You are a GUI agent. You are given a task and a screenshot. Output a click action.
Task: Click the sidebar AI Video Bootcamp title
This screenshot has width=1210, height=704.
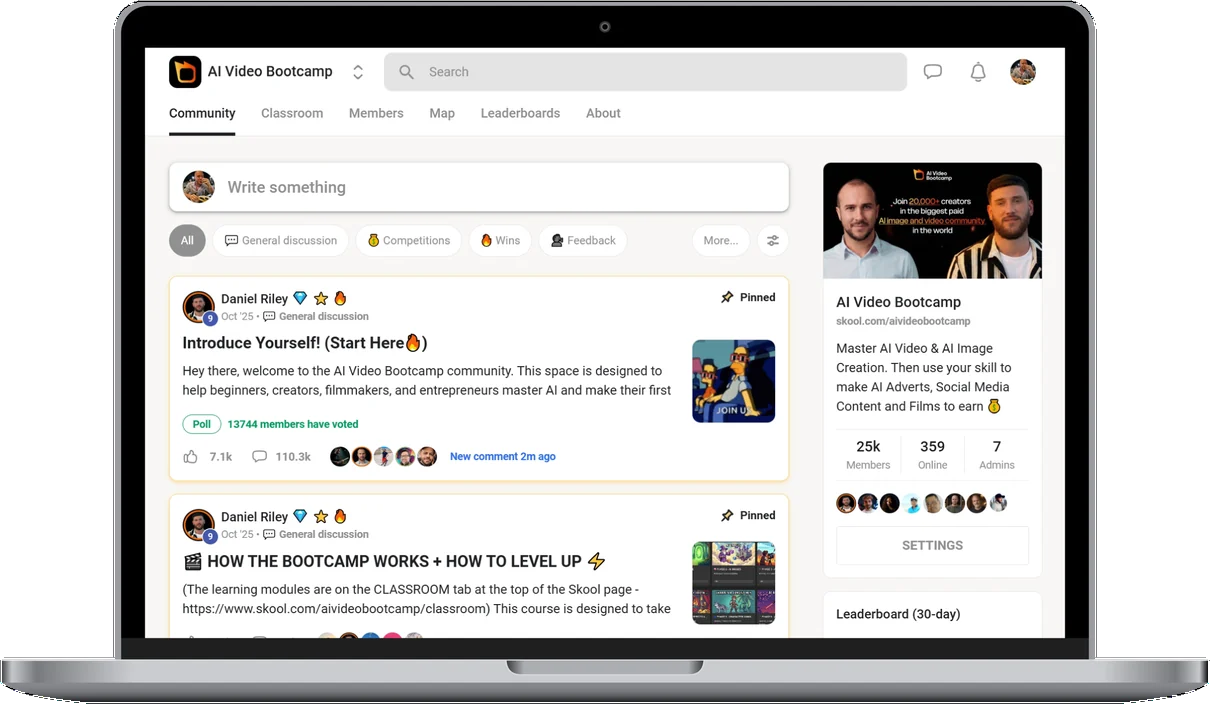tap(898, 302)
